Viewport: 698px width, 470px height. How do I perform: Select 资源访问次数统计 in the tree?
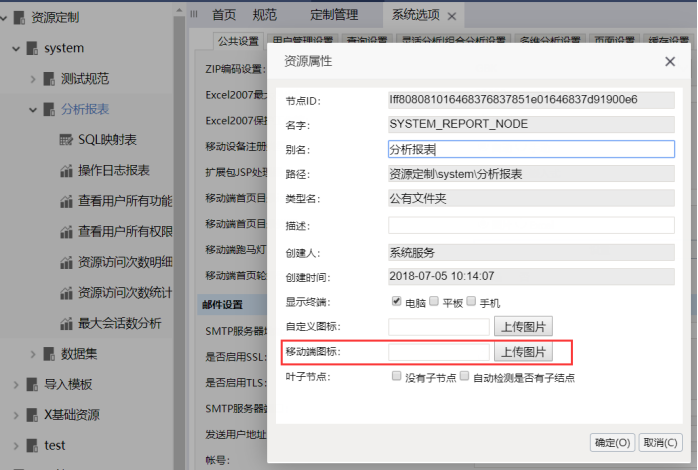(125, 293)
